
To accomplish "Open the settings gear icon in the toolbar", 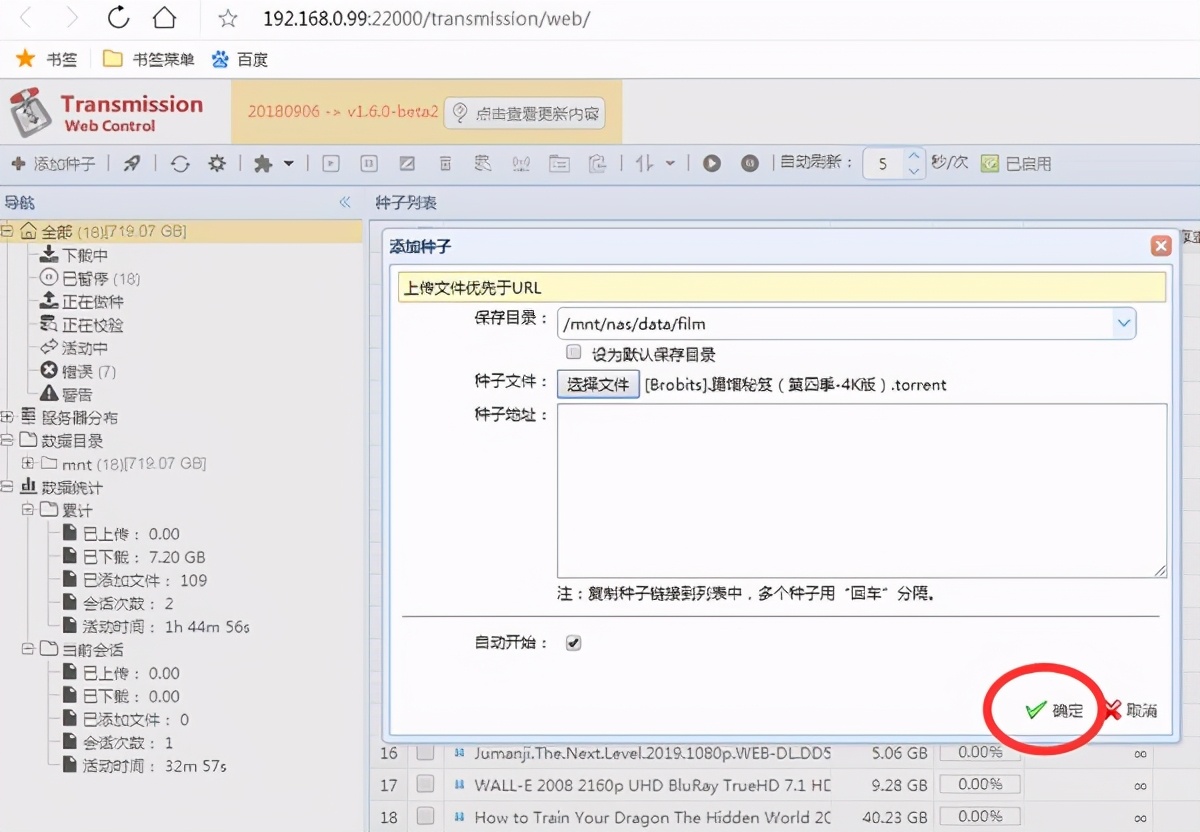I will point(218,163).
